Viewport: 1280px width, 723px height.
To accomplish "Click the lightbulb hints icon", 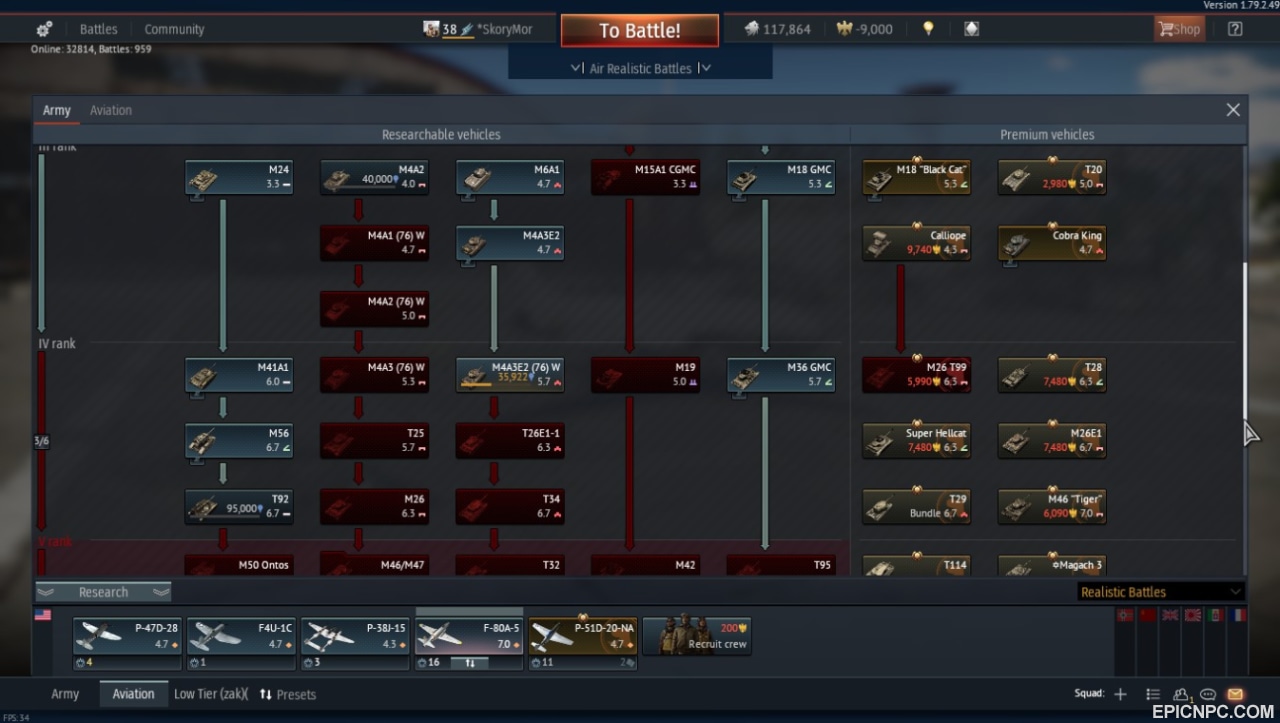I will coord(928,29).
